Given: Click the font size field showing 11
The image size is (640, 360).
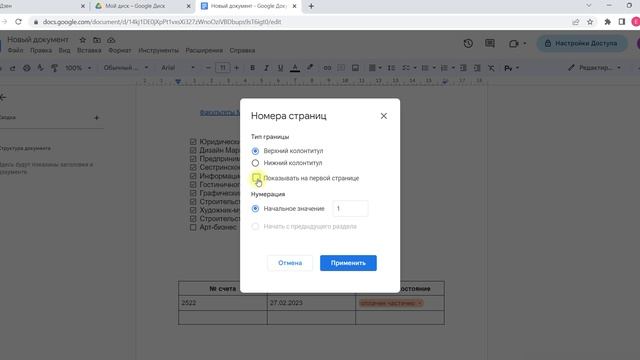Looking at the screenshot, I should click(x=222, y=68).
